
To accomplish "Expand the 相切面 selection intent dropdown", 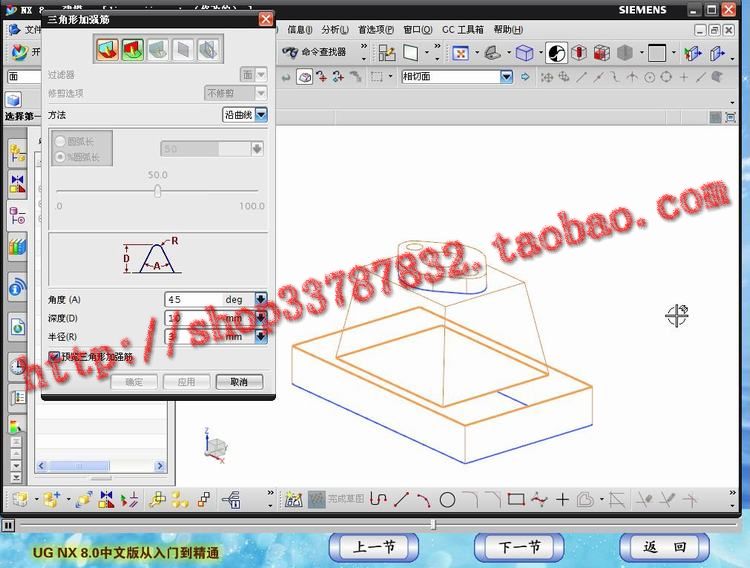I will click(506, 77).
